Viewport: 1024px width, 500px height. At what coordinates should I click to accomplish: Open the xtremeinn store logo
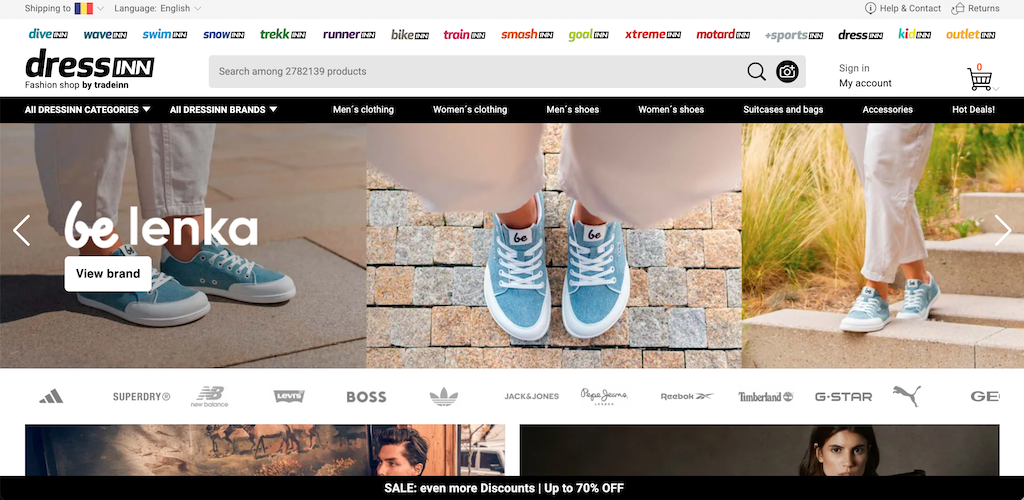point(652,34)
